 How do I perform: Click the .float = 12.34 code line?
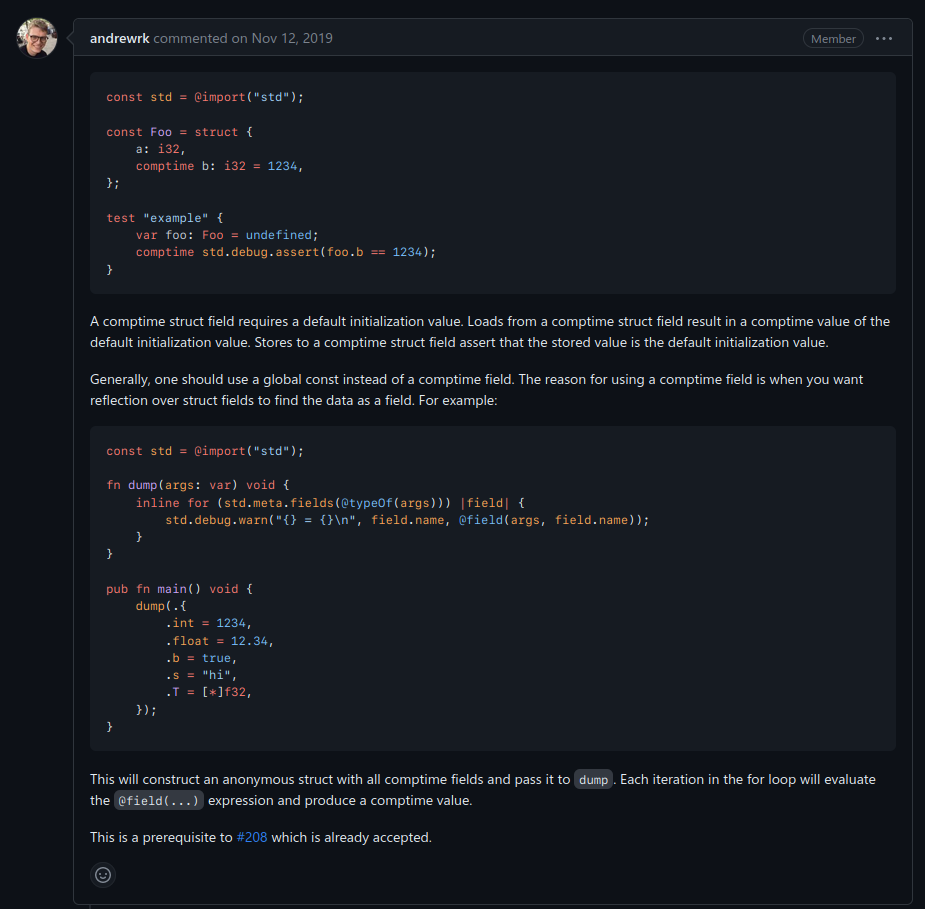(x=220, y=641)
